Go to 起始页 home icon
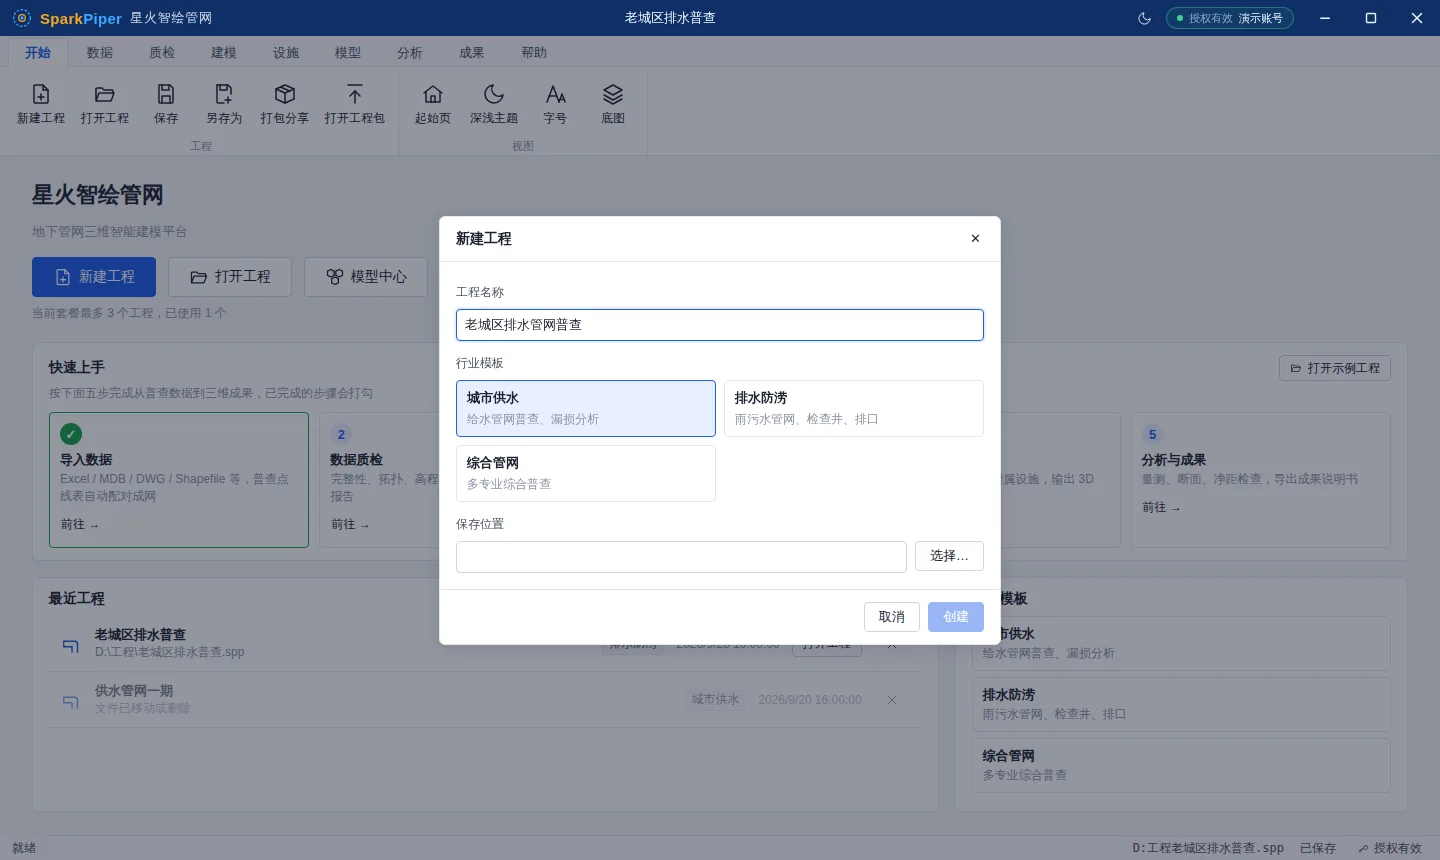Screen dimensions: 1440x860 tap(433, 94)
